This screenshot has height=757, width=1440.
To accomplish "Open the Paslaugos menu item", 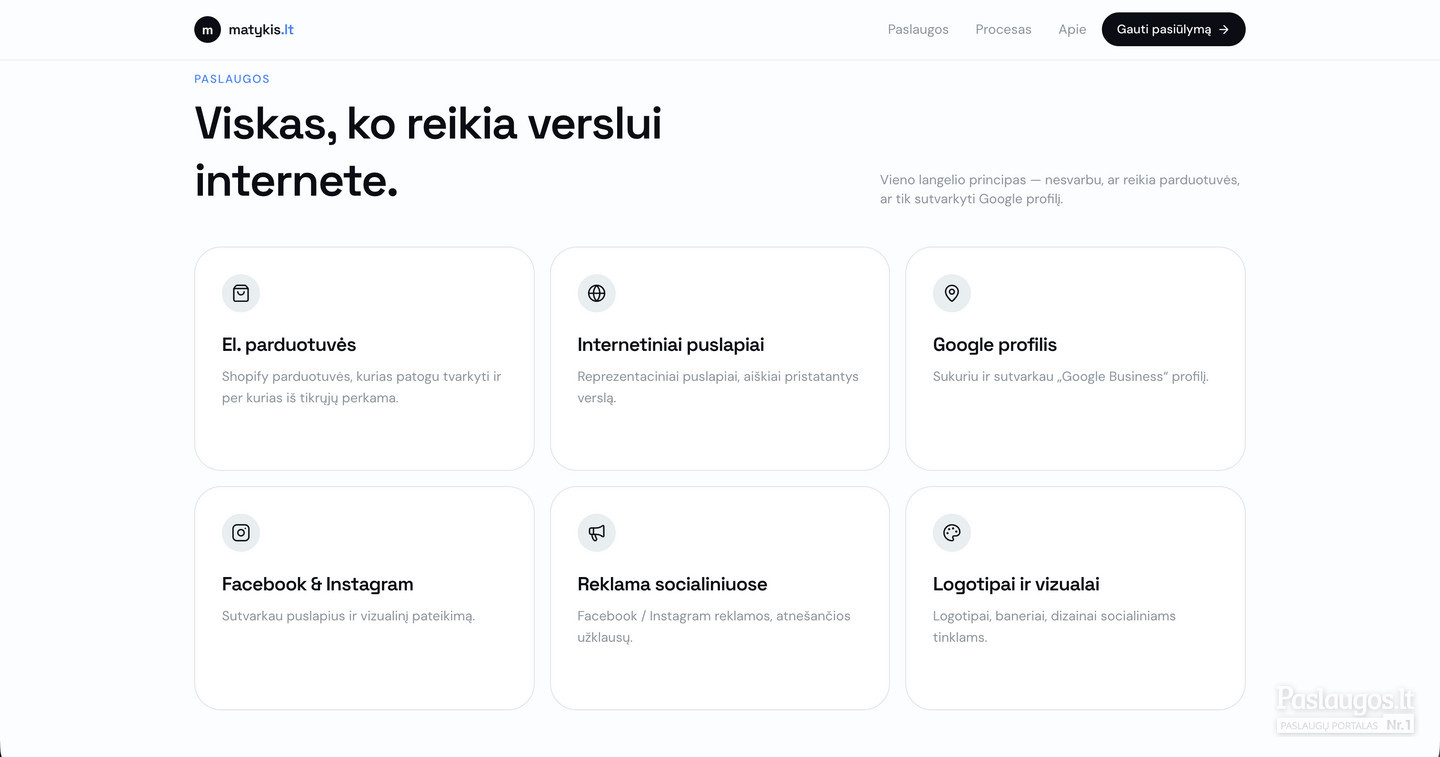I will click(918, 30).
